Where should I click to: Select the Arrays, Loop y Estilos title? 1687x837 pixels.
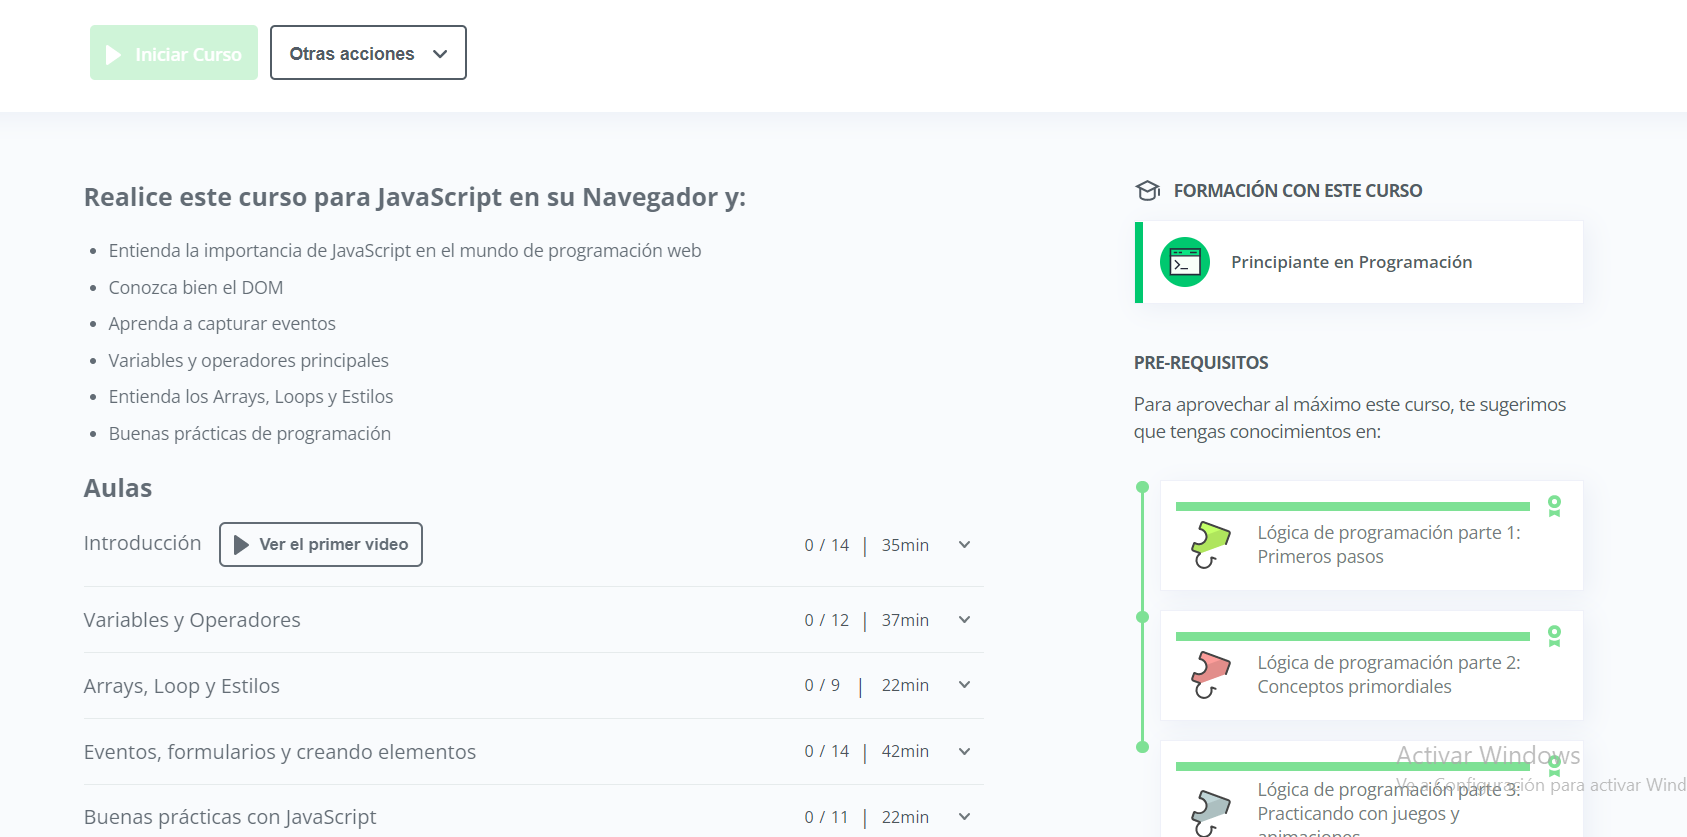[182, 686]
